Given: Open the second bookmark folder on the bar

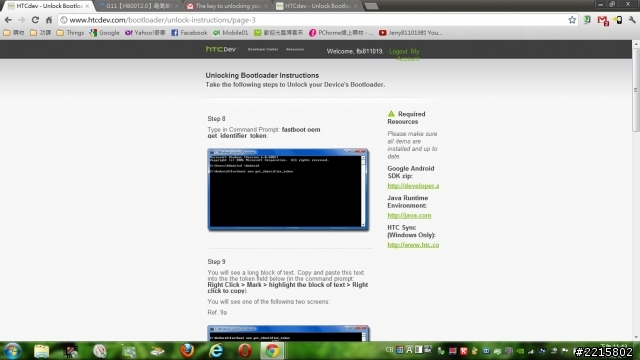Looking at the screenshot, I should point(40,33).
